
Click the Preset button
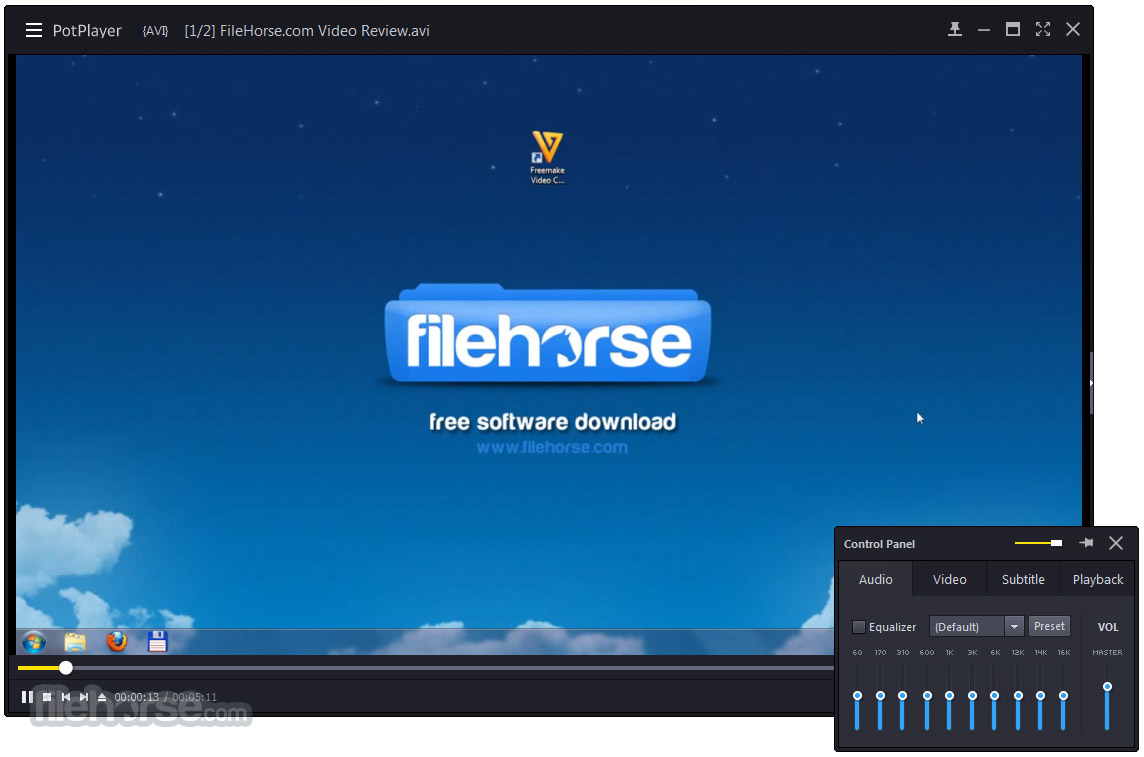[1049, 626]
